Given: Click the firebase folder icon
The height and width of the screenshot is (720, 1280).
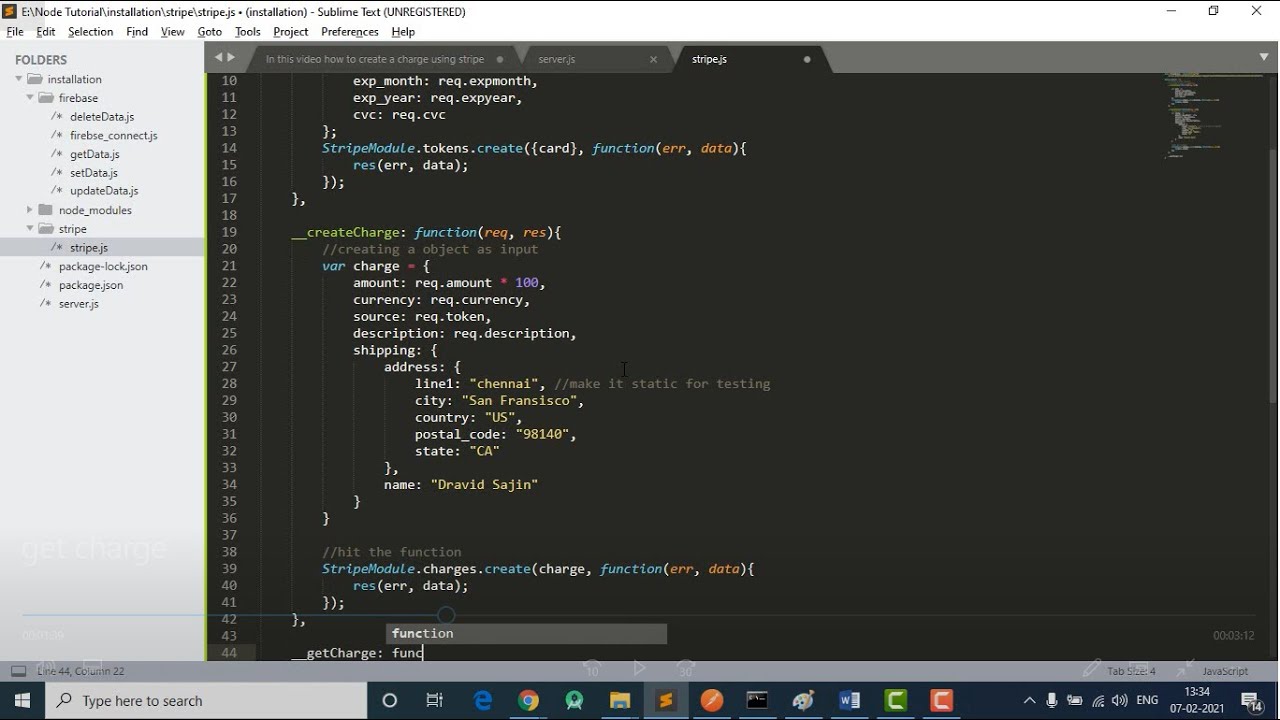Looking at the screenshot, I should coord(46,98).
